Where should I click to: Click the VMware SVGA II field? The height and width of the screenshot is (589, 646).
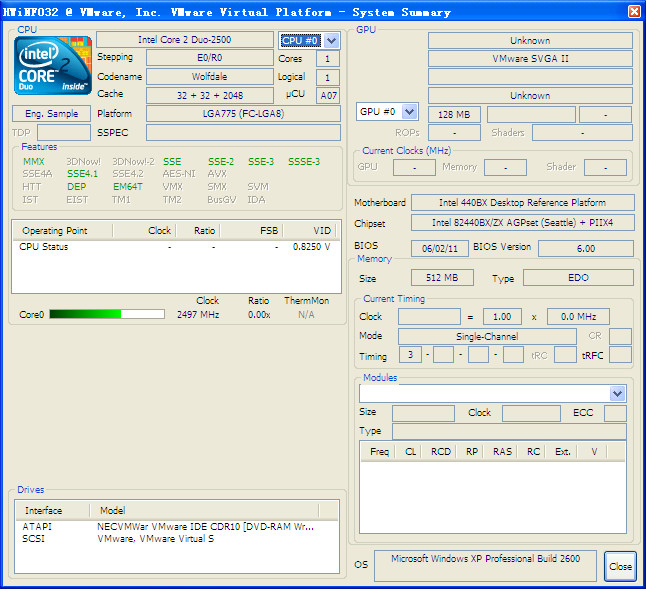pyautogui.click(x=530, y=59)
